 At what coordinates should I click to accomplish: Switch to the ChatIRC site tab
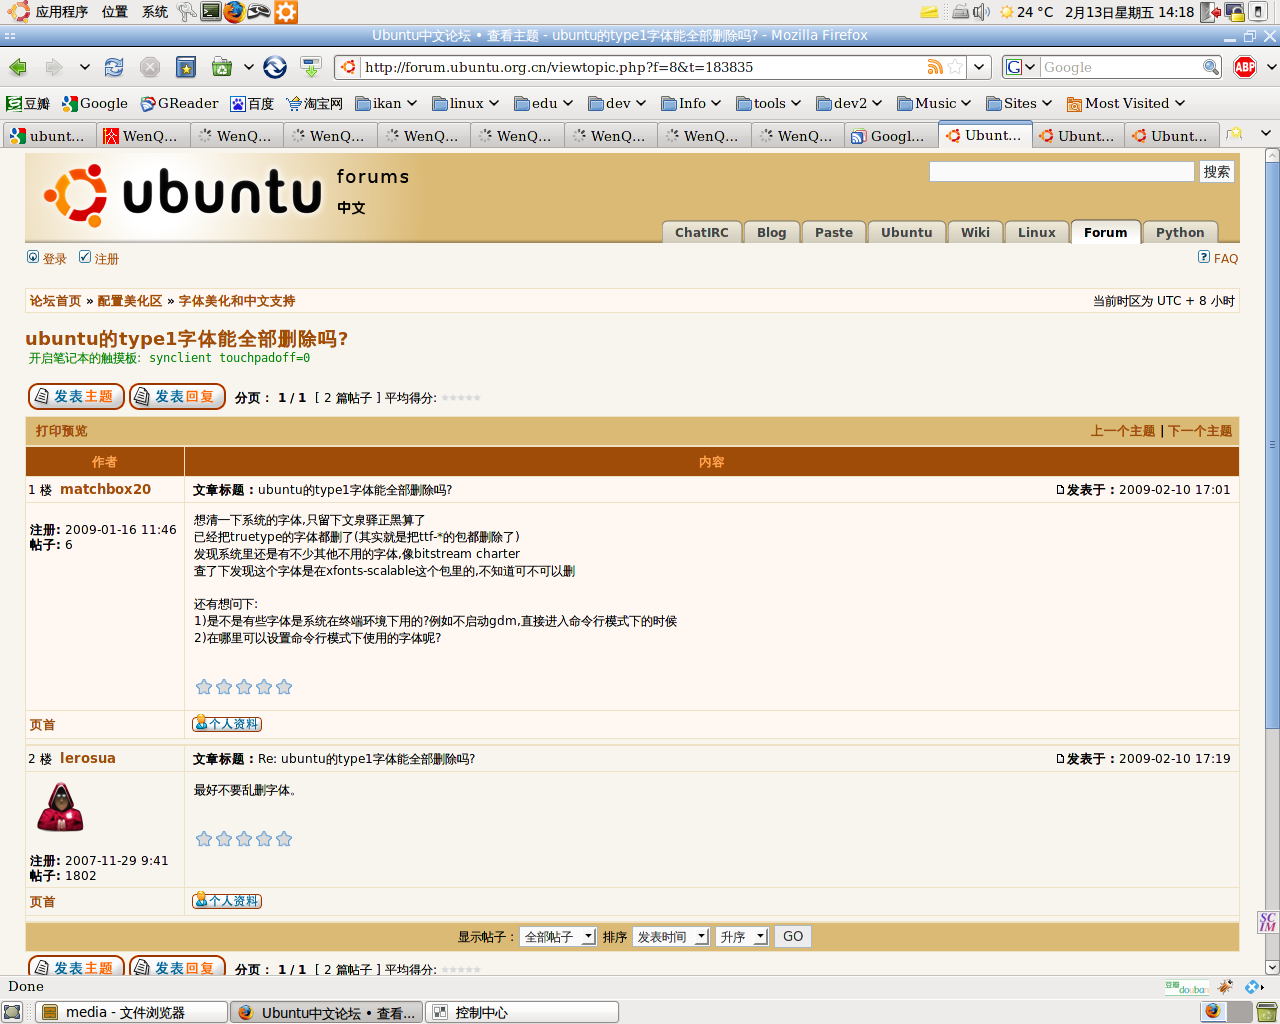pyautogui.click(x=702, y=232)
